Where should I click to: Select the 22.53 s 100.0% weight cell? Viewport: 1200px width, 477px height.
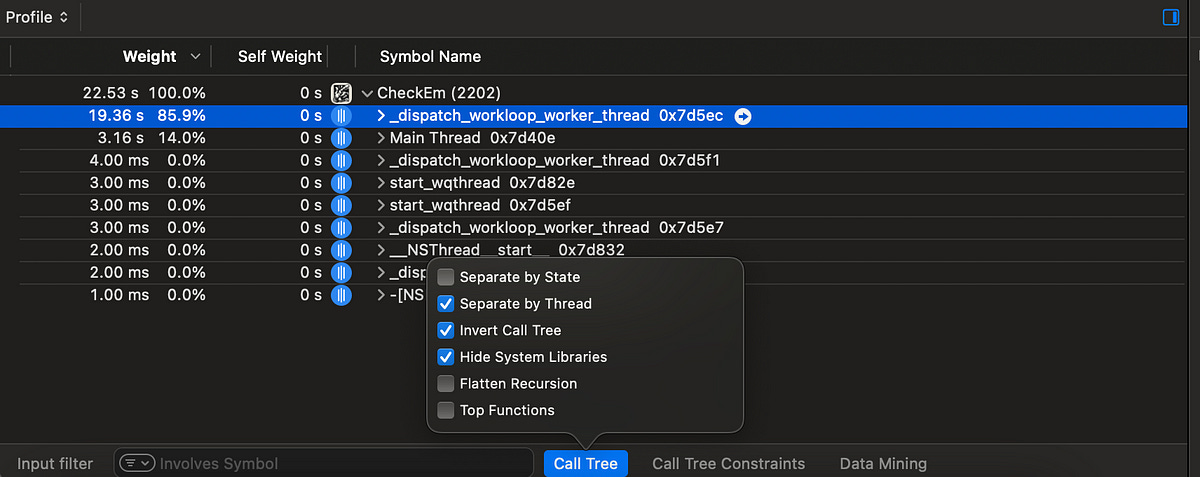(144, 93)
